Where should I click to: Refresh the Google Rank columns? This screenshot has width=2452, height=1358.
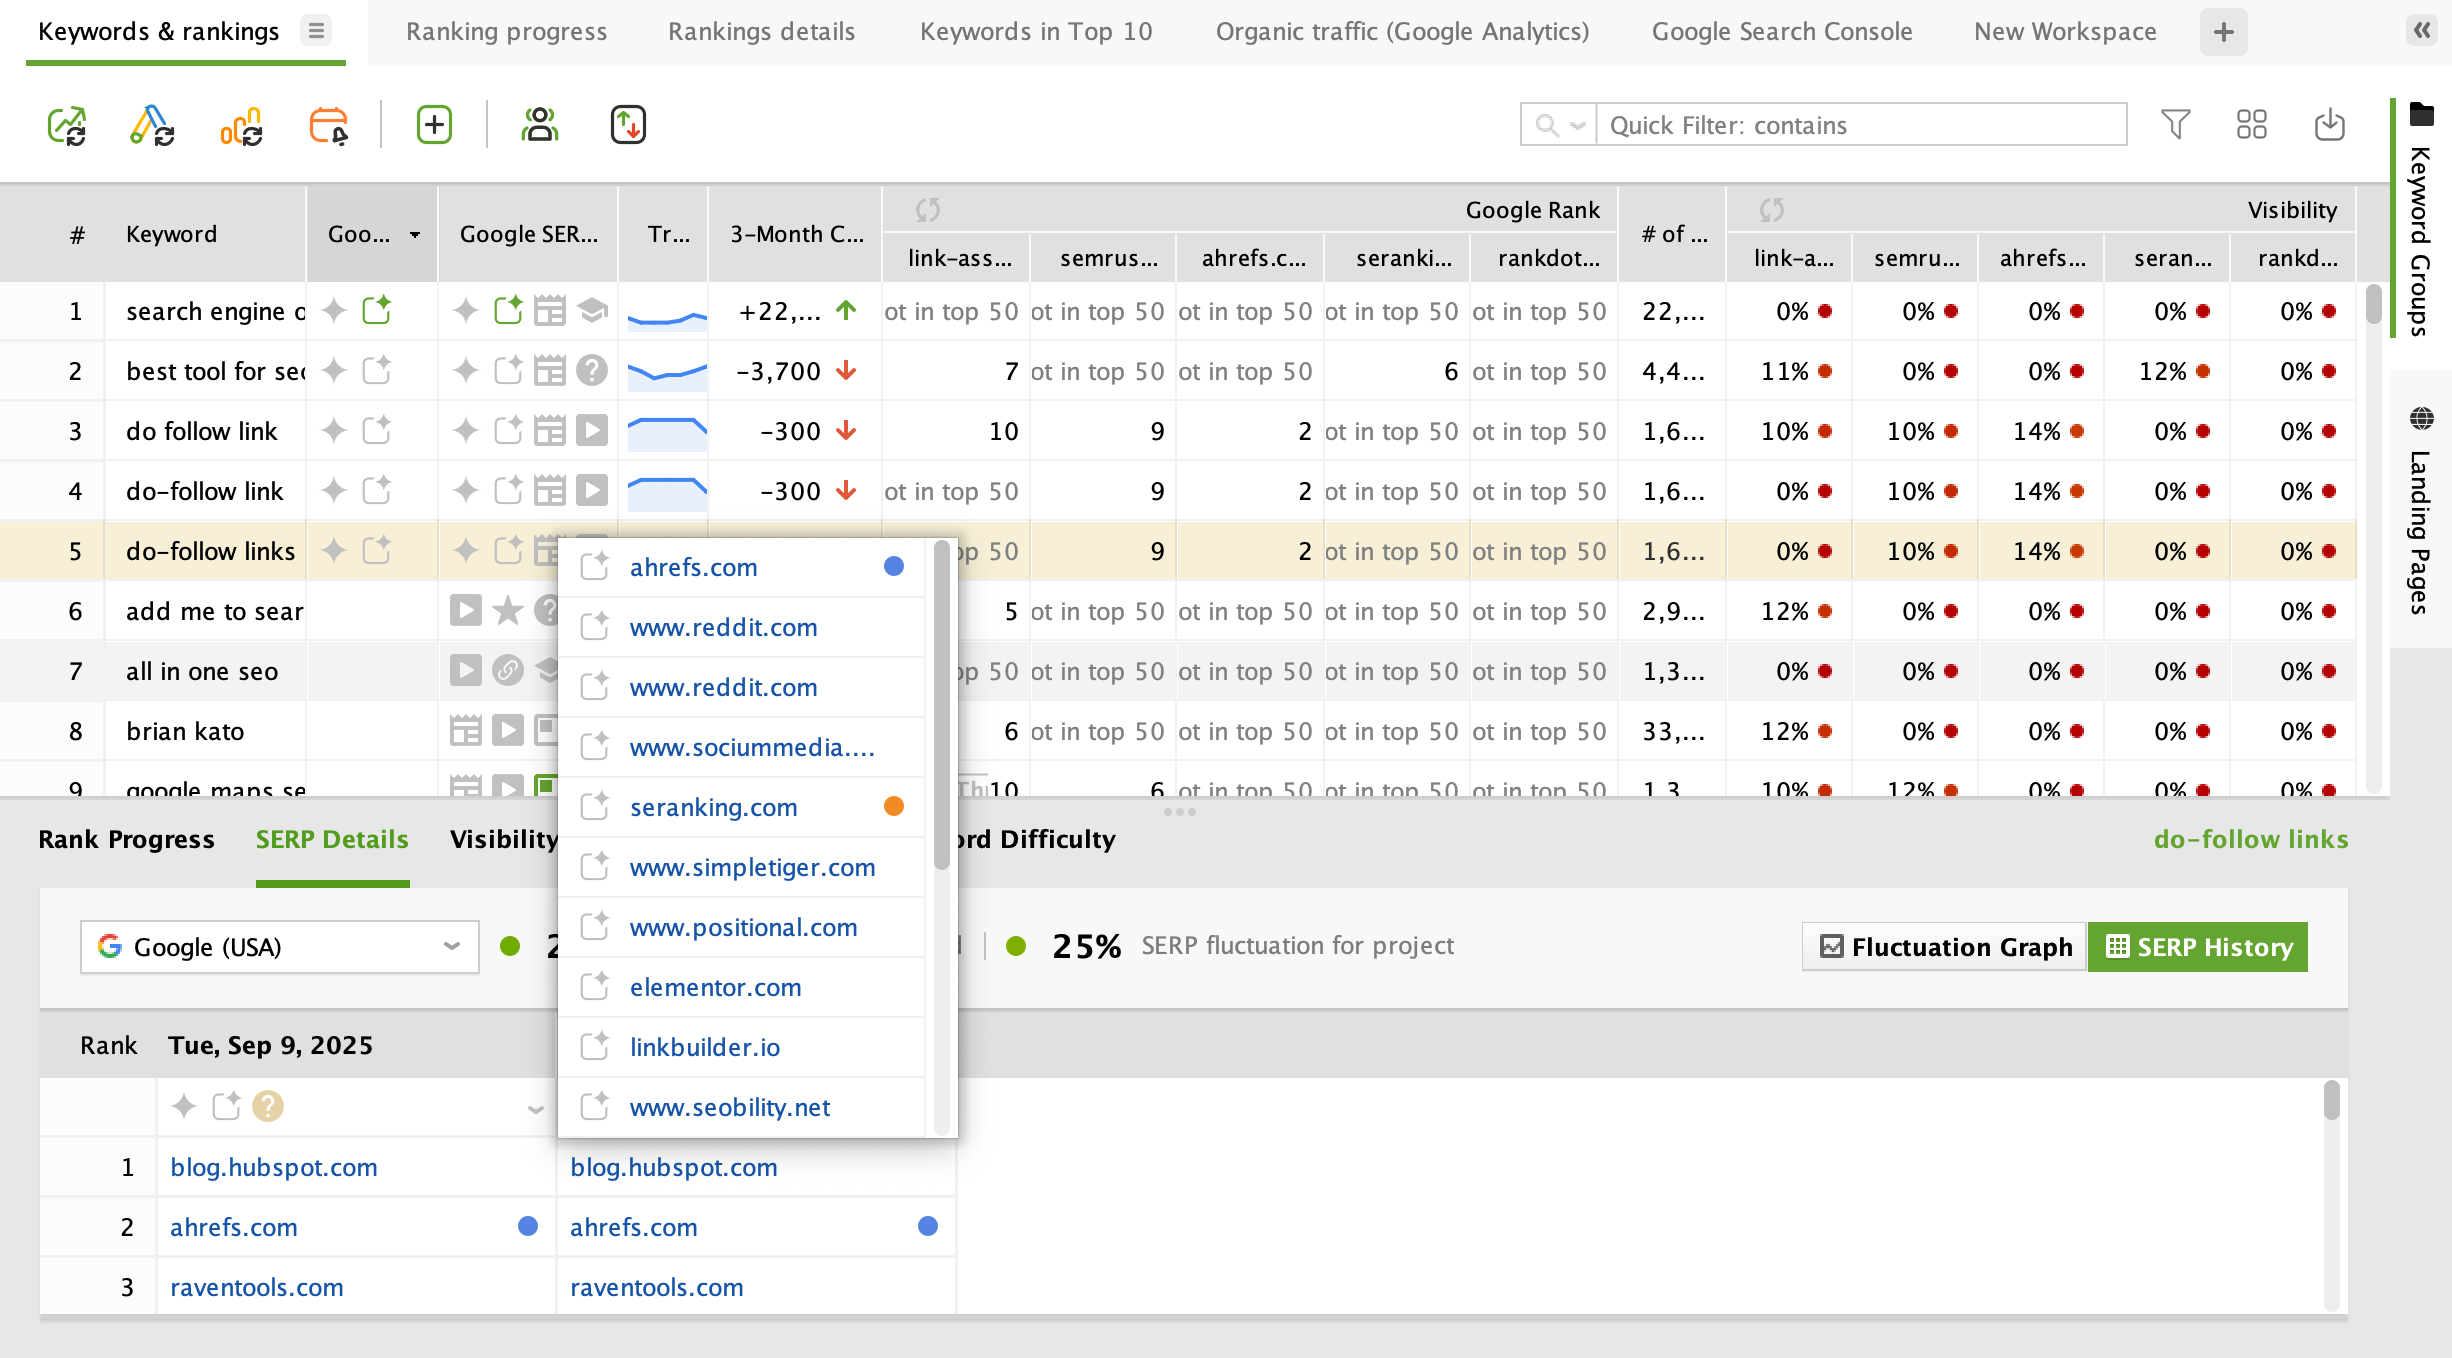(928, 210)
